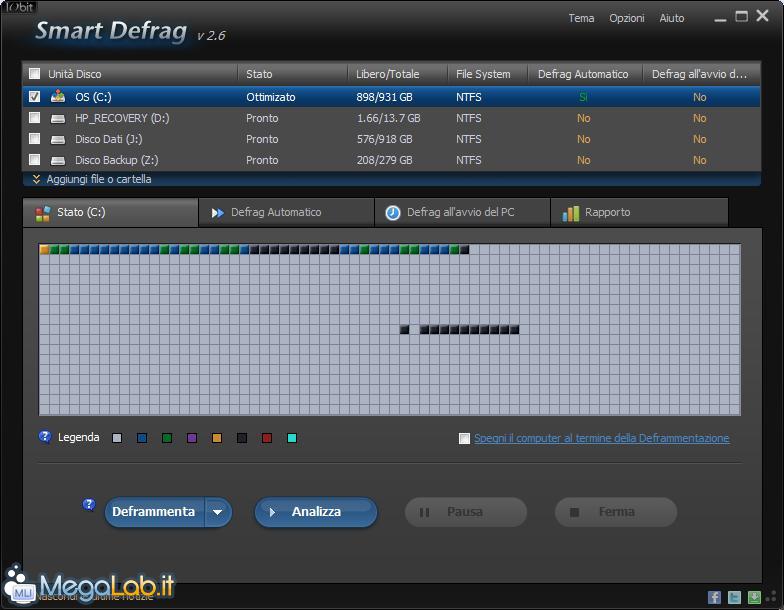Click the blue legend color swatch
This screenshot has width=784, height=610.
click(x=142, y=438)
